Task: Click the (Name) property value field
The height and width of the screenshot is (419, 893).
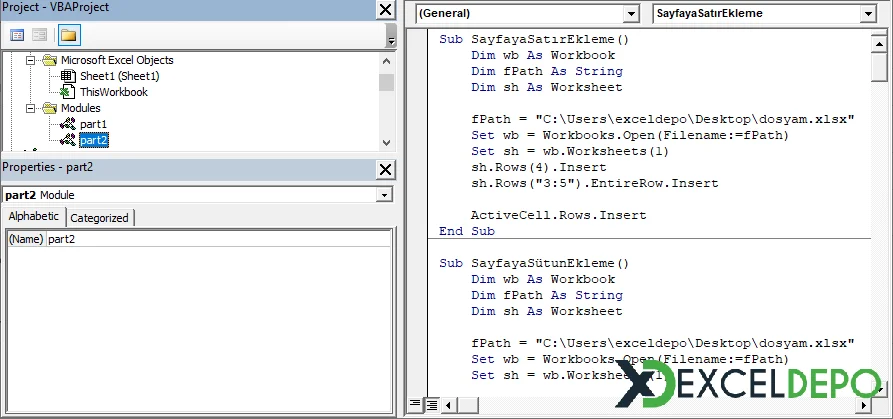Action: point(217,240)
